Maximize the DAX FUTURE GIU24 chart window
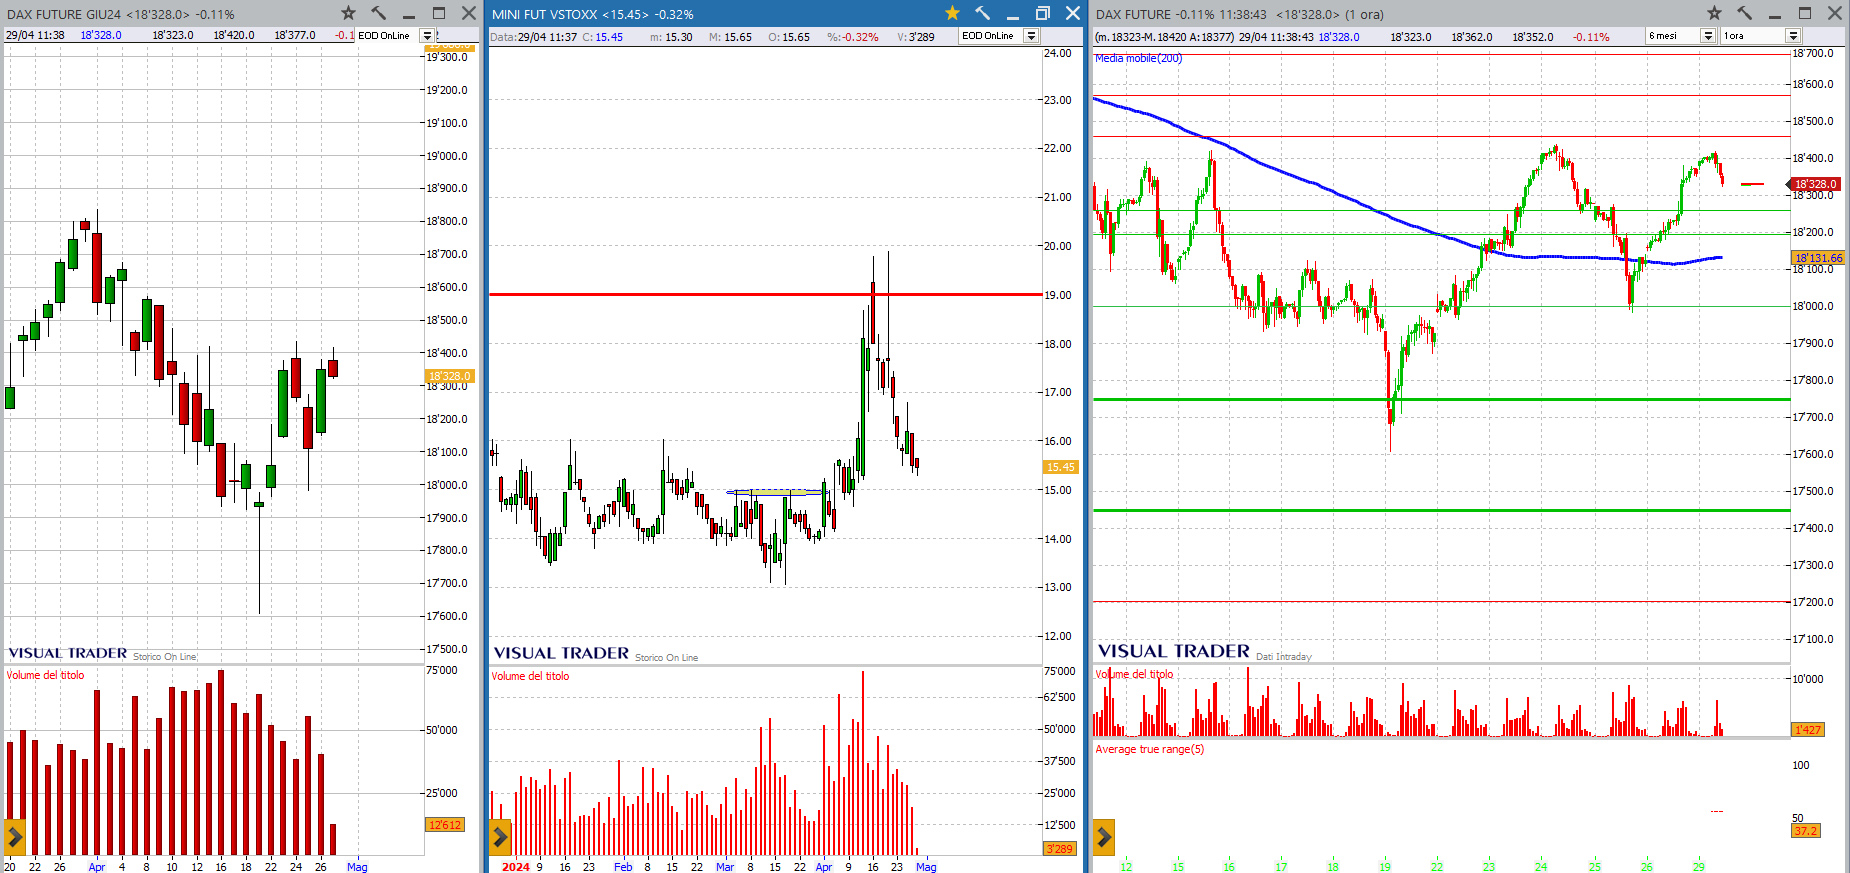The height and width of the screenshot is (873, 1850). (x=438, y=13)
